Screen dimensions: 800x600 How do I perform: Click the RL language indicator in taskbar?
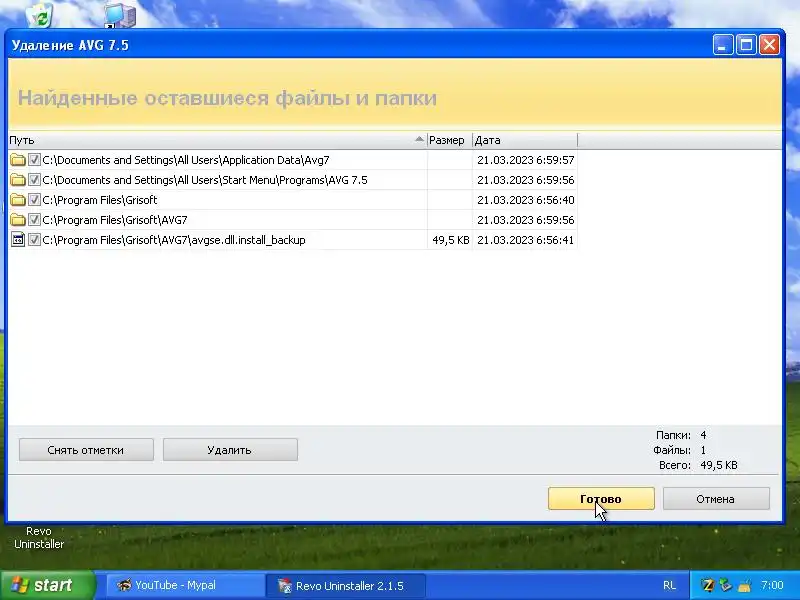669,585
